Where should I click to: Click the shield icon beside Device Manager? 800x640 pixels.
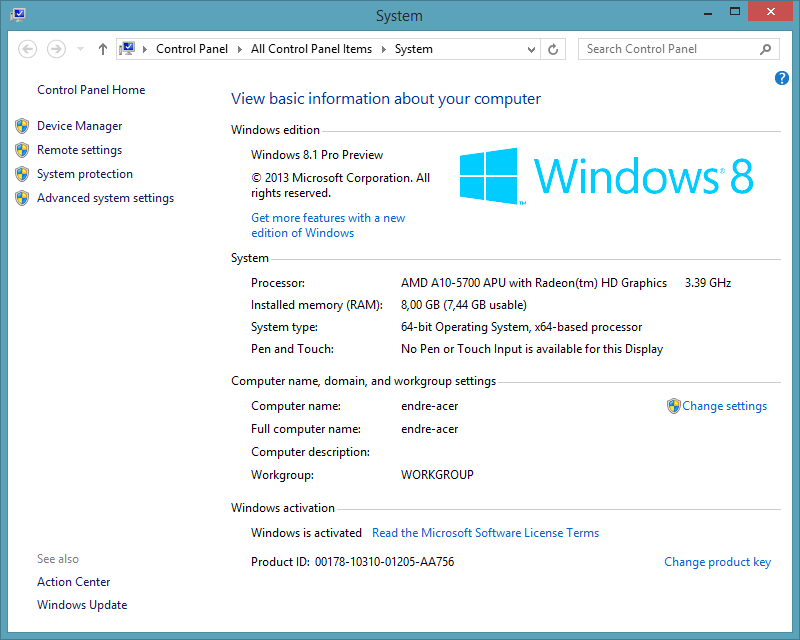22,126
